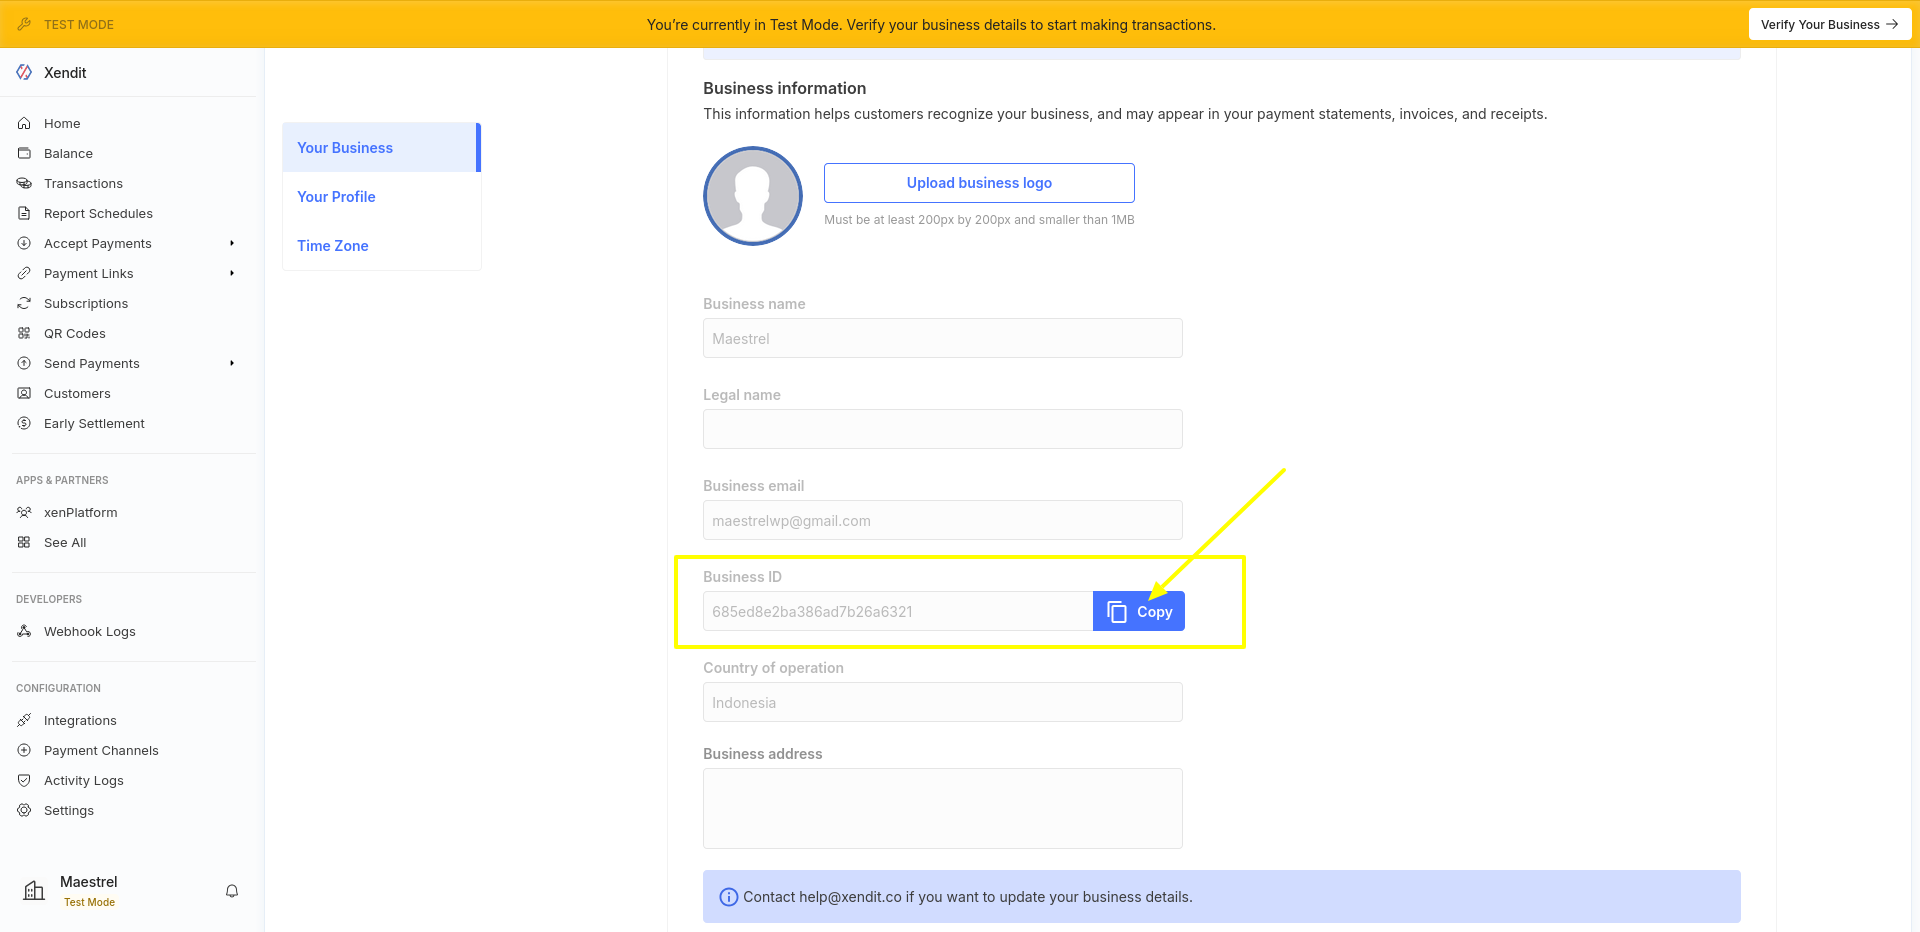Open Settings gear icon in sidebar

pos(24,810)
